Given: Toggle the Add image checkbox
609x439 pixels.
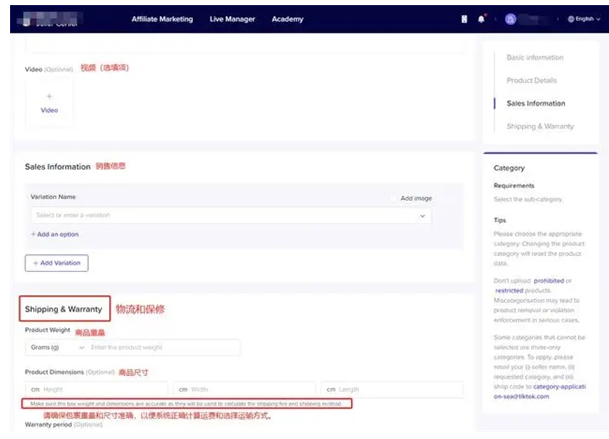Looking at the screenshot, I should tap(394, 198).
